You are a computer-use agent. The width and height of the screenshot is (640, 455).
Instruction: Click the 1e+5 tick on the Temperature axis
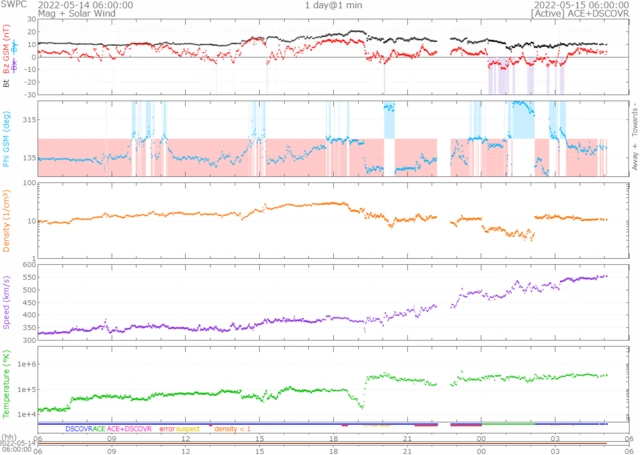26,389
